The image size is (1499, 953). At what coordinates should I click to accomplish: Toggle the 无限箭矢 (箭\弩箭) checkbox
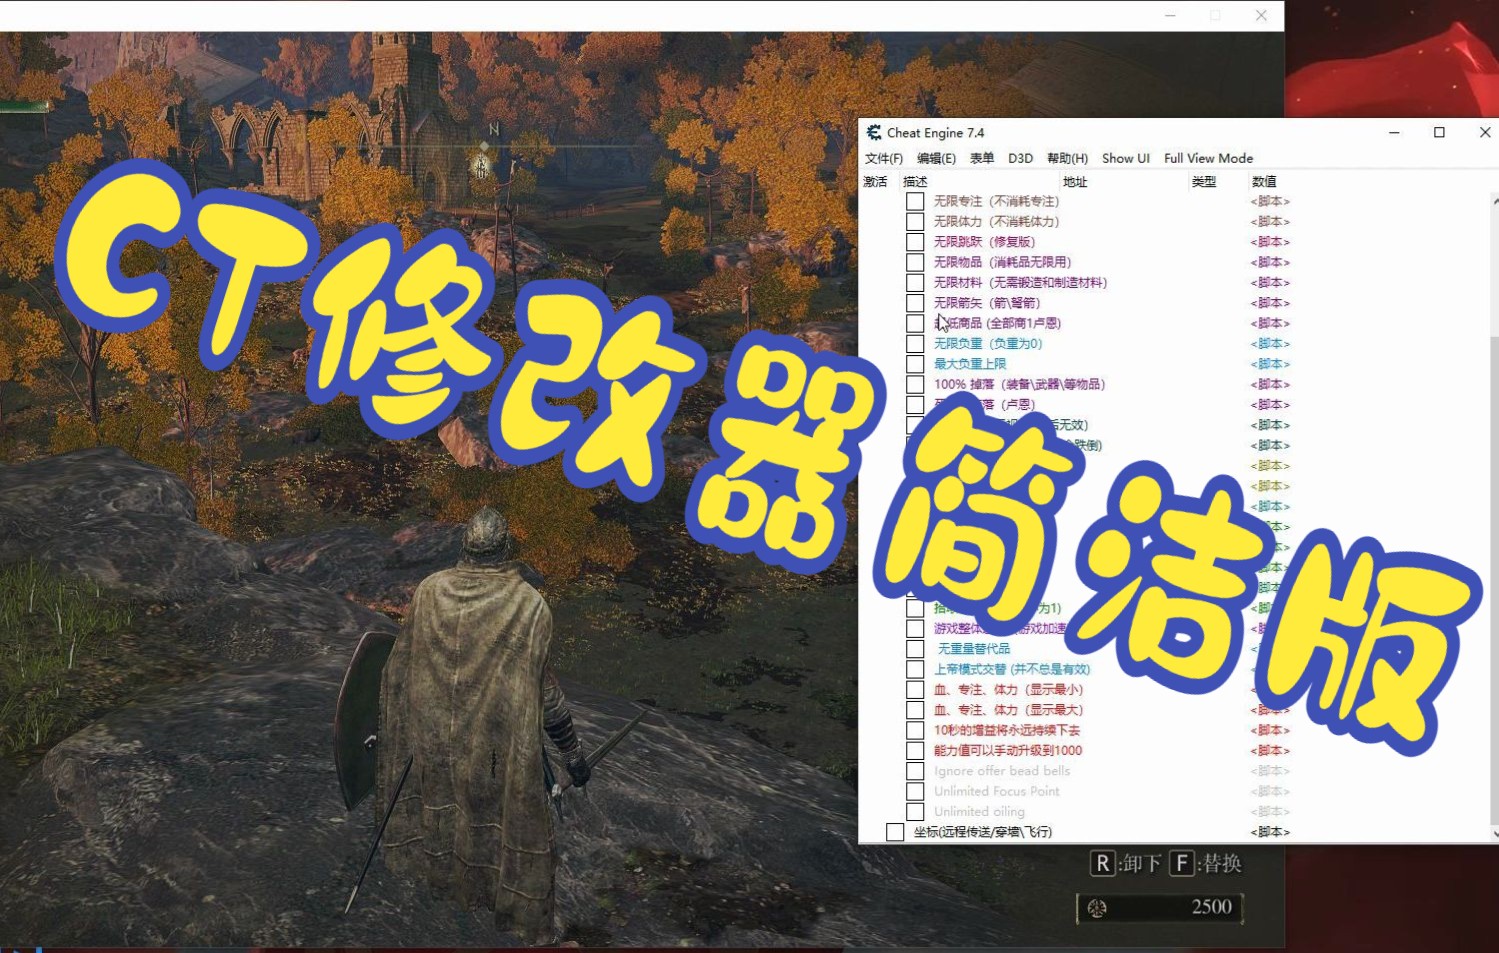(915, 303)
